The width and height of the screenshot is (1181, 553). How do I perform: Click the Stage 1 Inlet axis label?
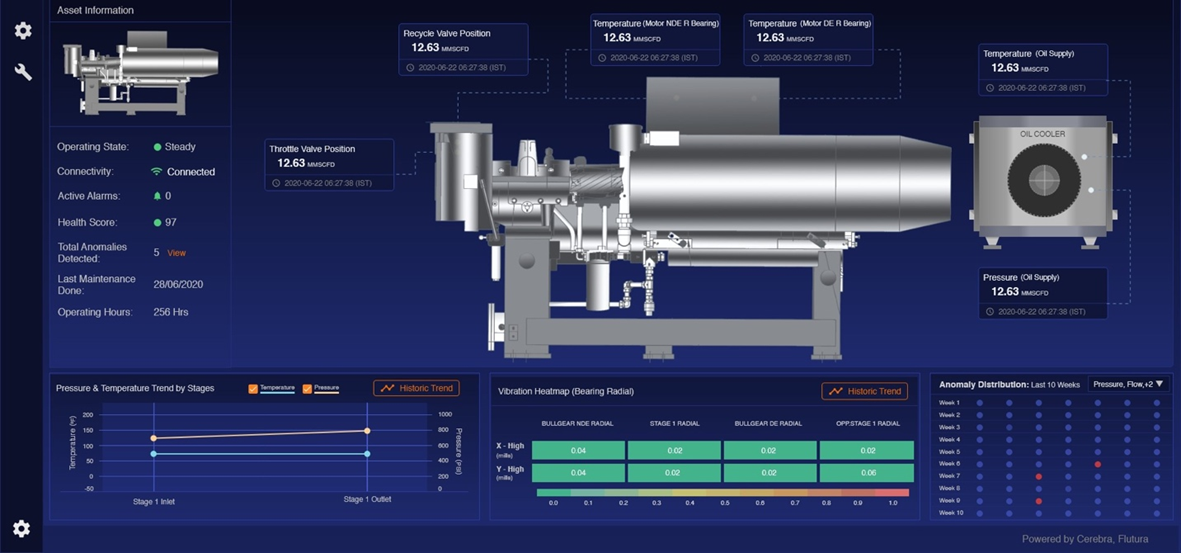[154, 501]
